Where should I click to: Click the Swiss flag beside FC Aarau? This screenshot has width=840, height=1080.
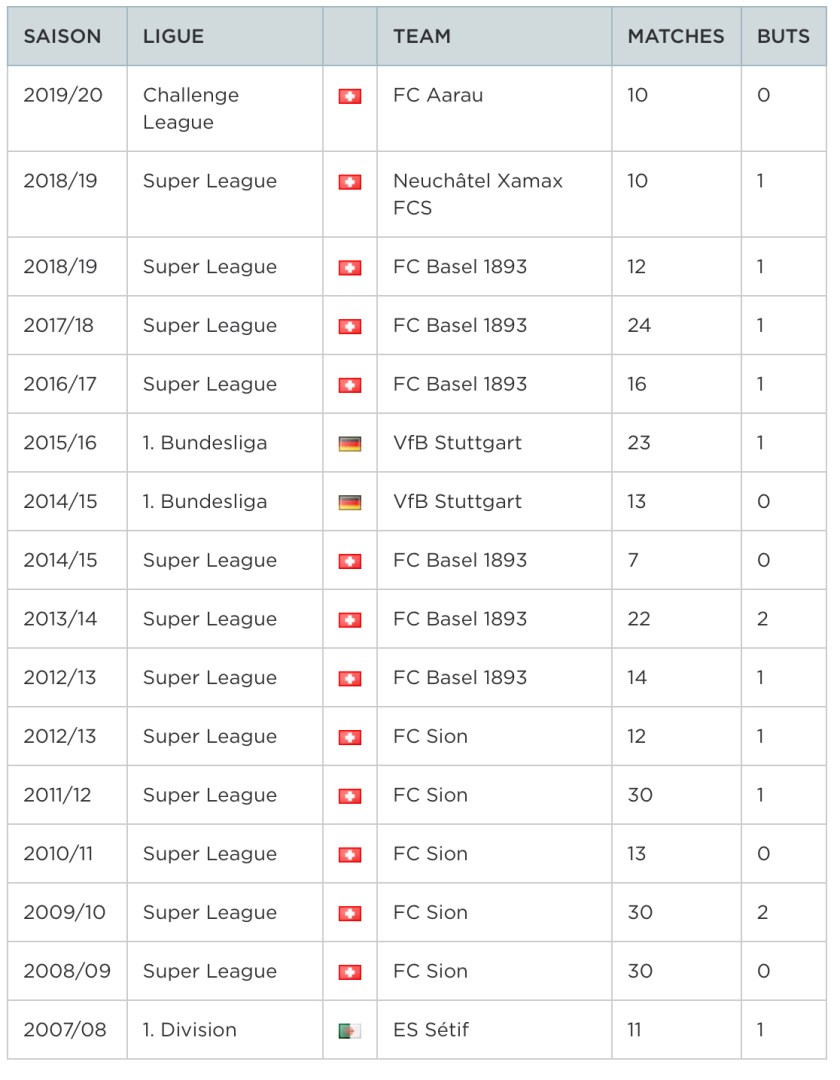pyautogui.click(x=350, y=97)
